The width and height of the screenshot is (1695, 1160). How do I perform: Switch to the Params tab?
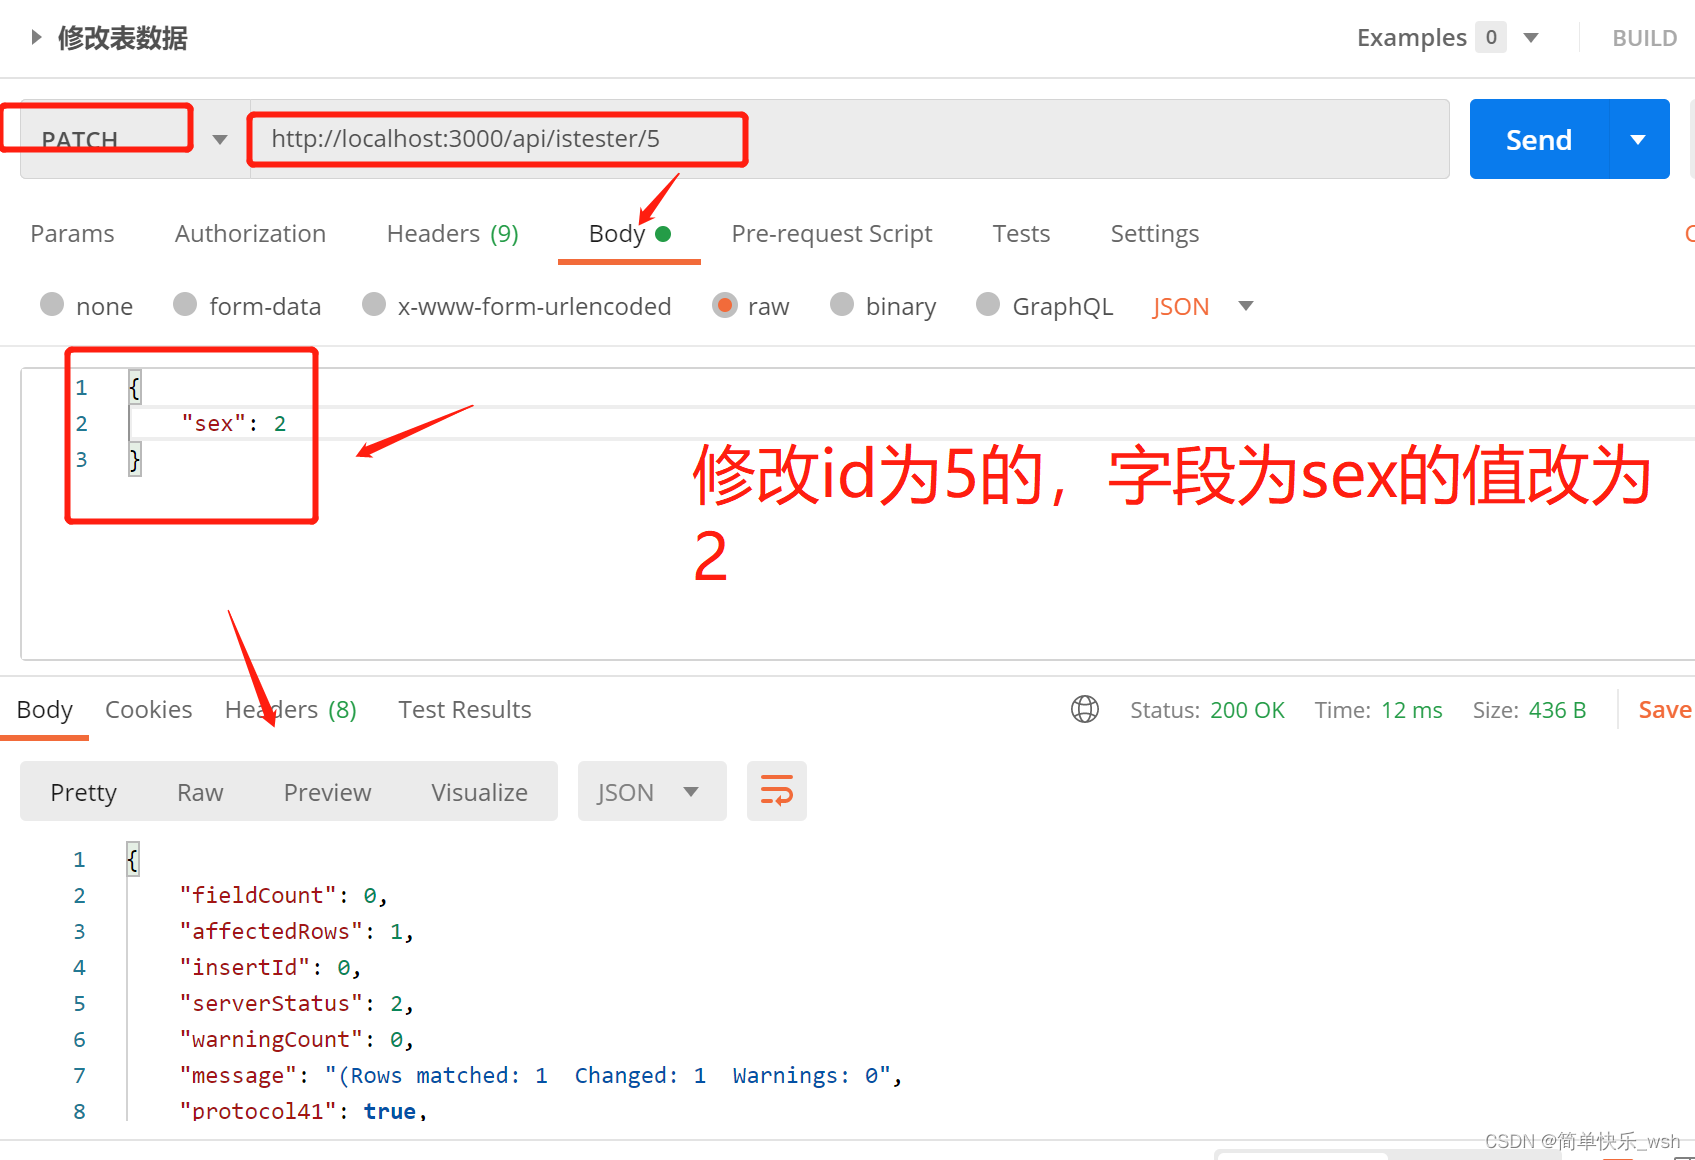[x=72, y=234]
